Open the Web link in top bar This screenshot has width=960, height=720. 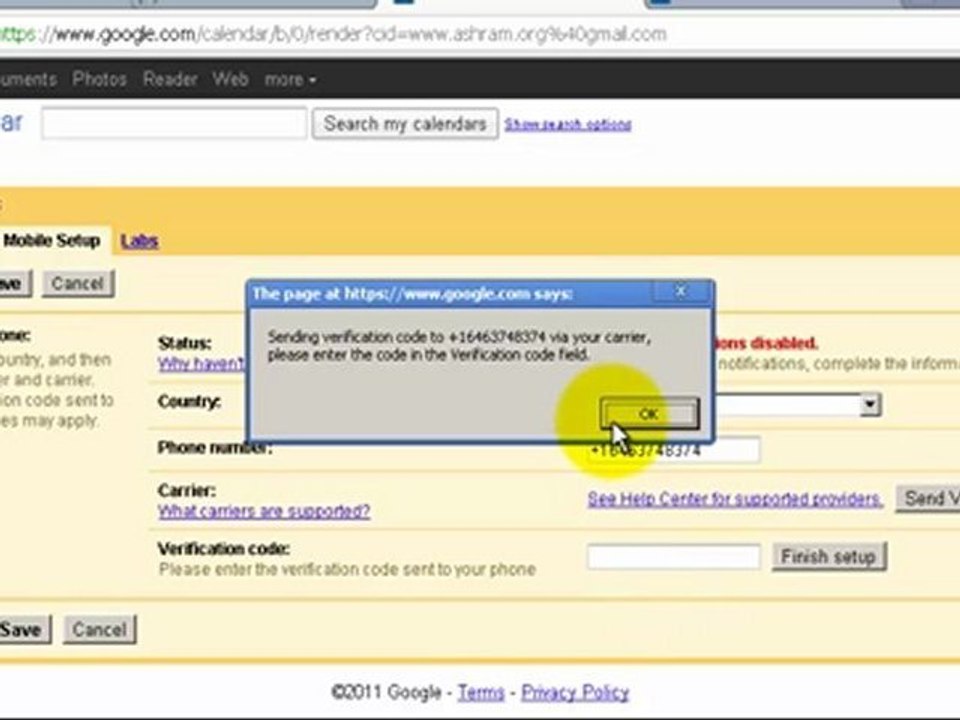[230, 79]
